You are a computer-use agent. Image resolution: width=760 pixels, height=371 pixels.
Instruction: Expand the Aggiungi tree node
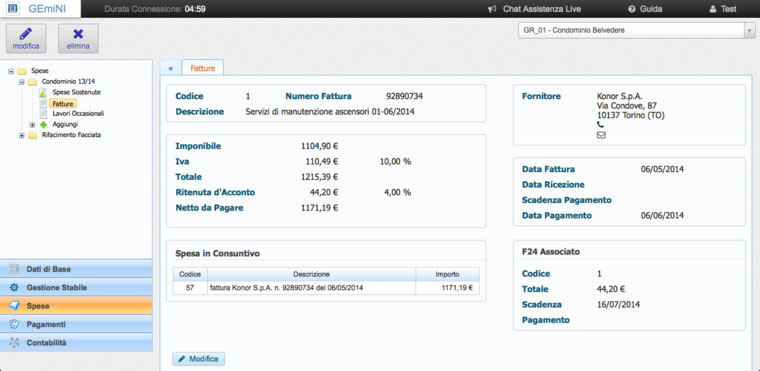32,125
